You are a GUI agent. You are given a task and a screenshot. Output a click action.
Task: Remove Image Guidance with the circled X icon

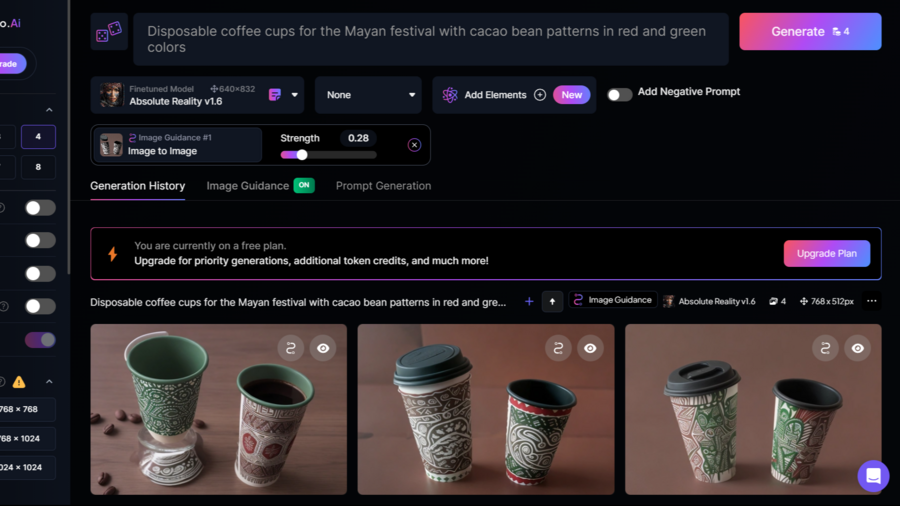[x=414, y=145]
